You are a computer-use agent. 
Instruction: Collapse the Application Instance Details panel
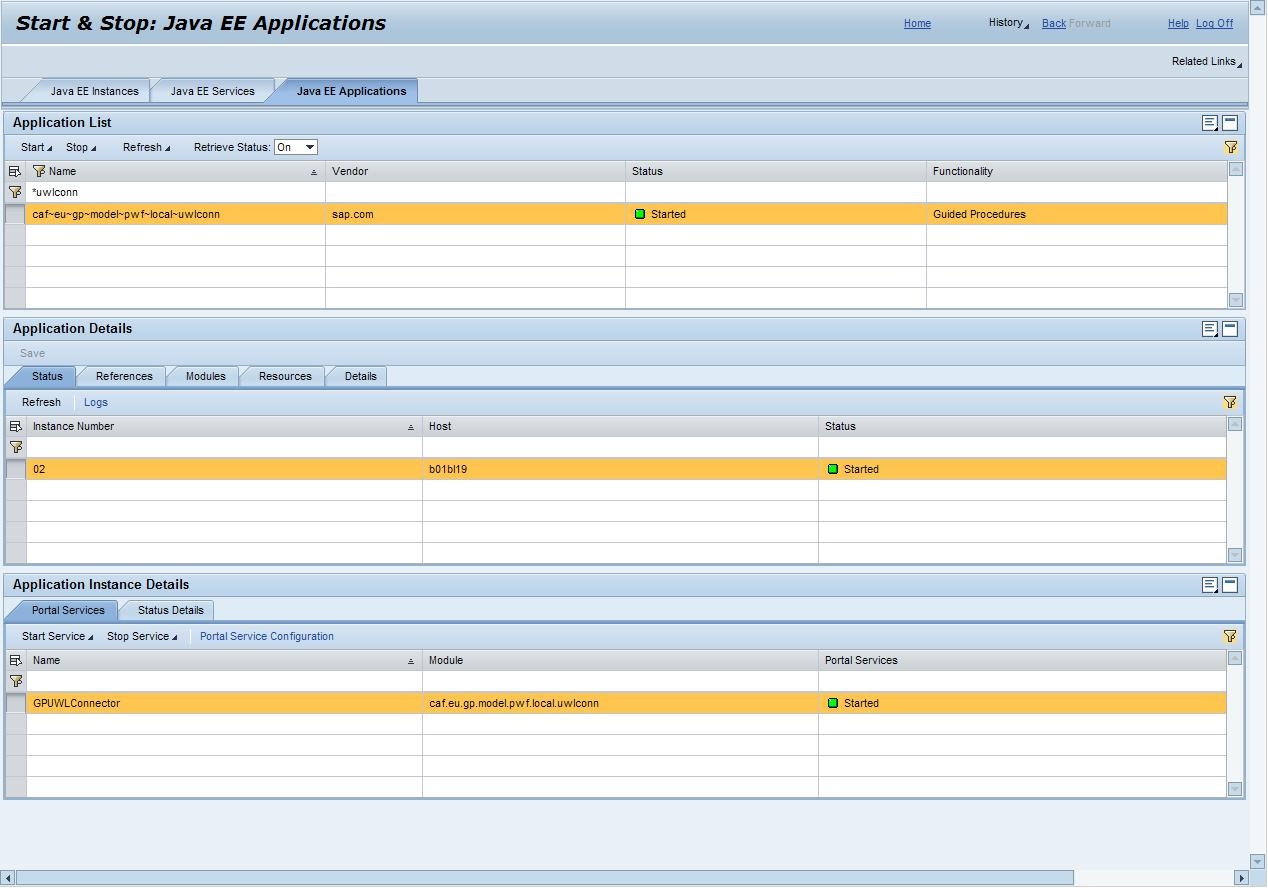1230,585
